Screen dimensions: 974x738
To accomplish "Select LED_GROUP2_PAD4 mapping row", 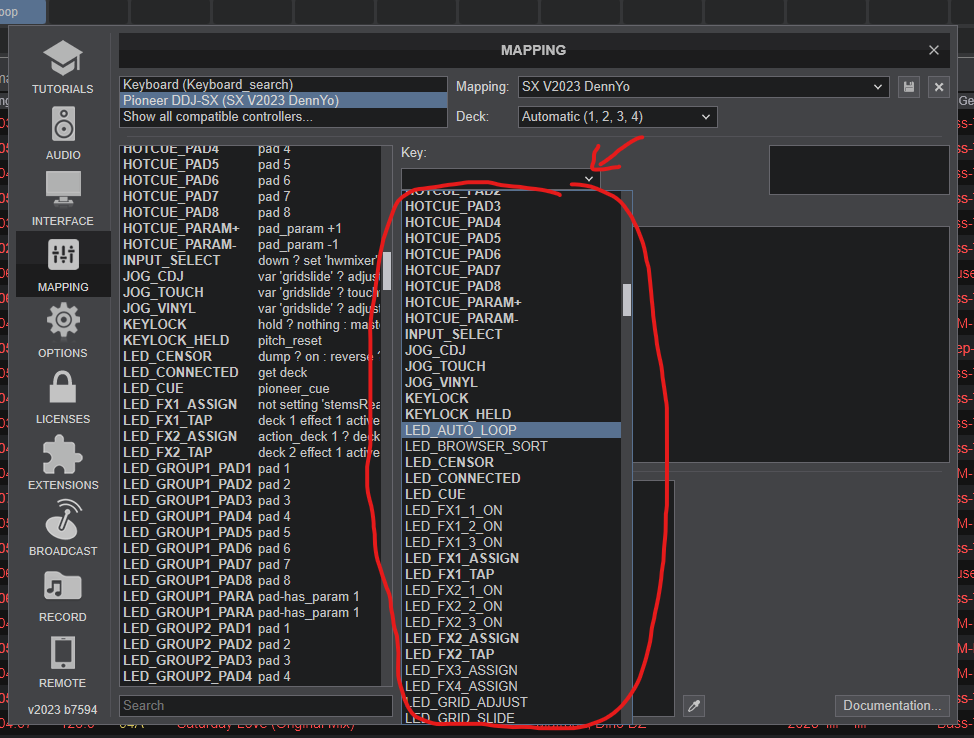I will pyautogui.click(x=251, y=676).
